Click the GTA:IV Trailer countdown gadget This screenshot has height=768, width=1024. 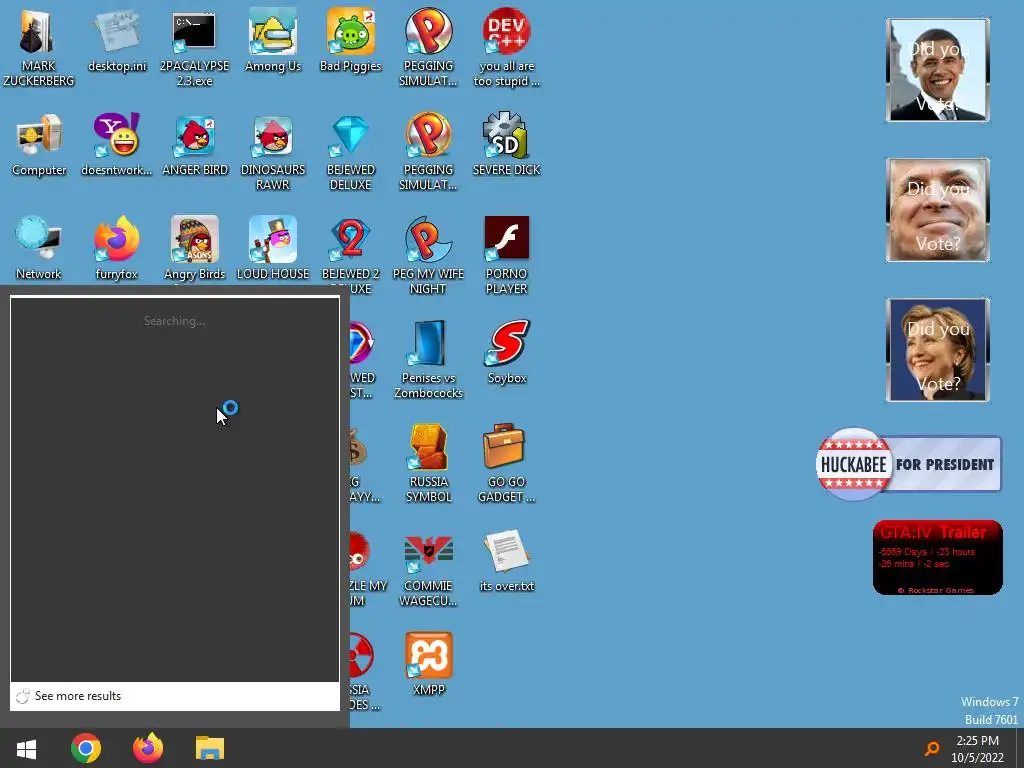[x=938, y=558]
